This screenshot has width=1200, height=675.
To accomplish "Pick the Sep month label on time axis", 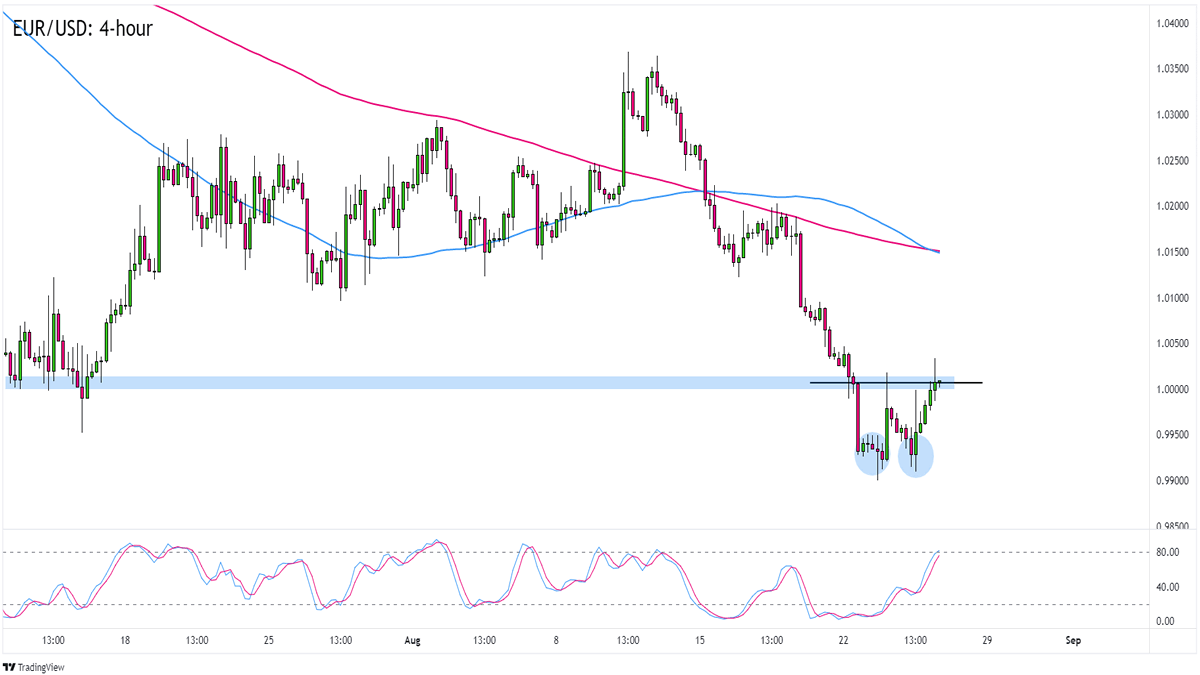I will coord(1073,640).
